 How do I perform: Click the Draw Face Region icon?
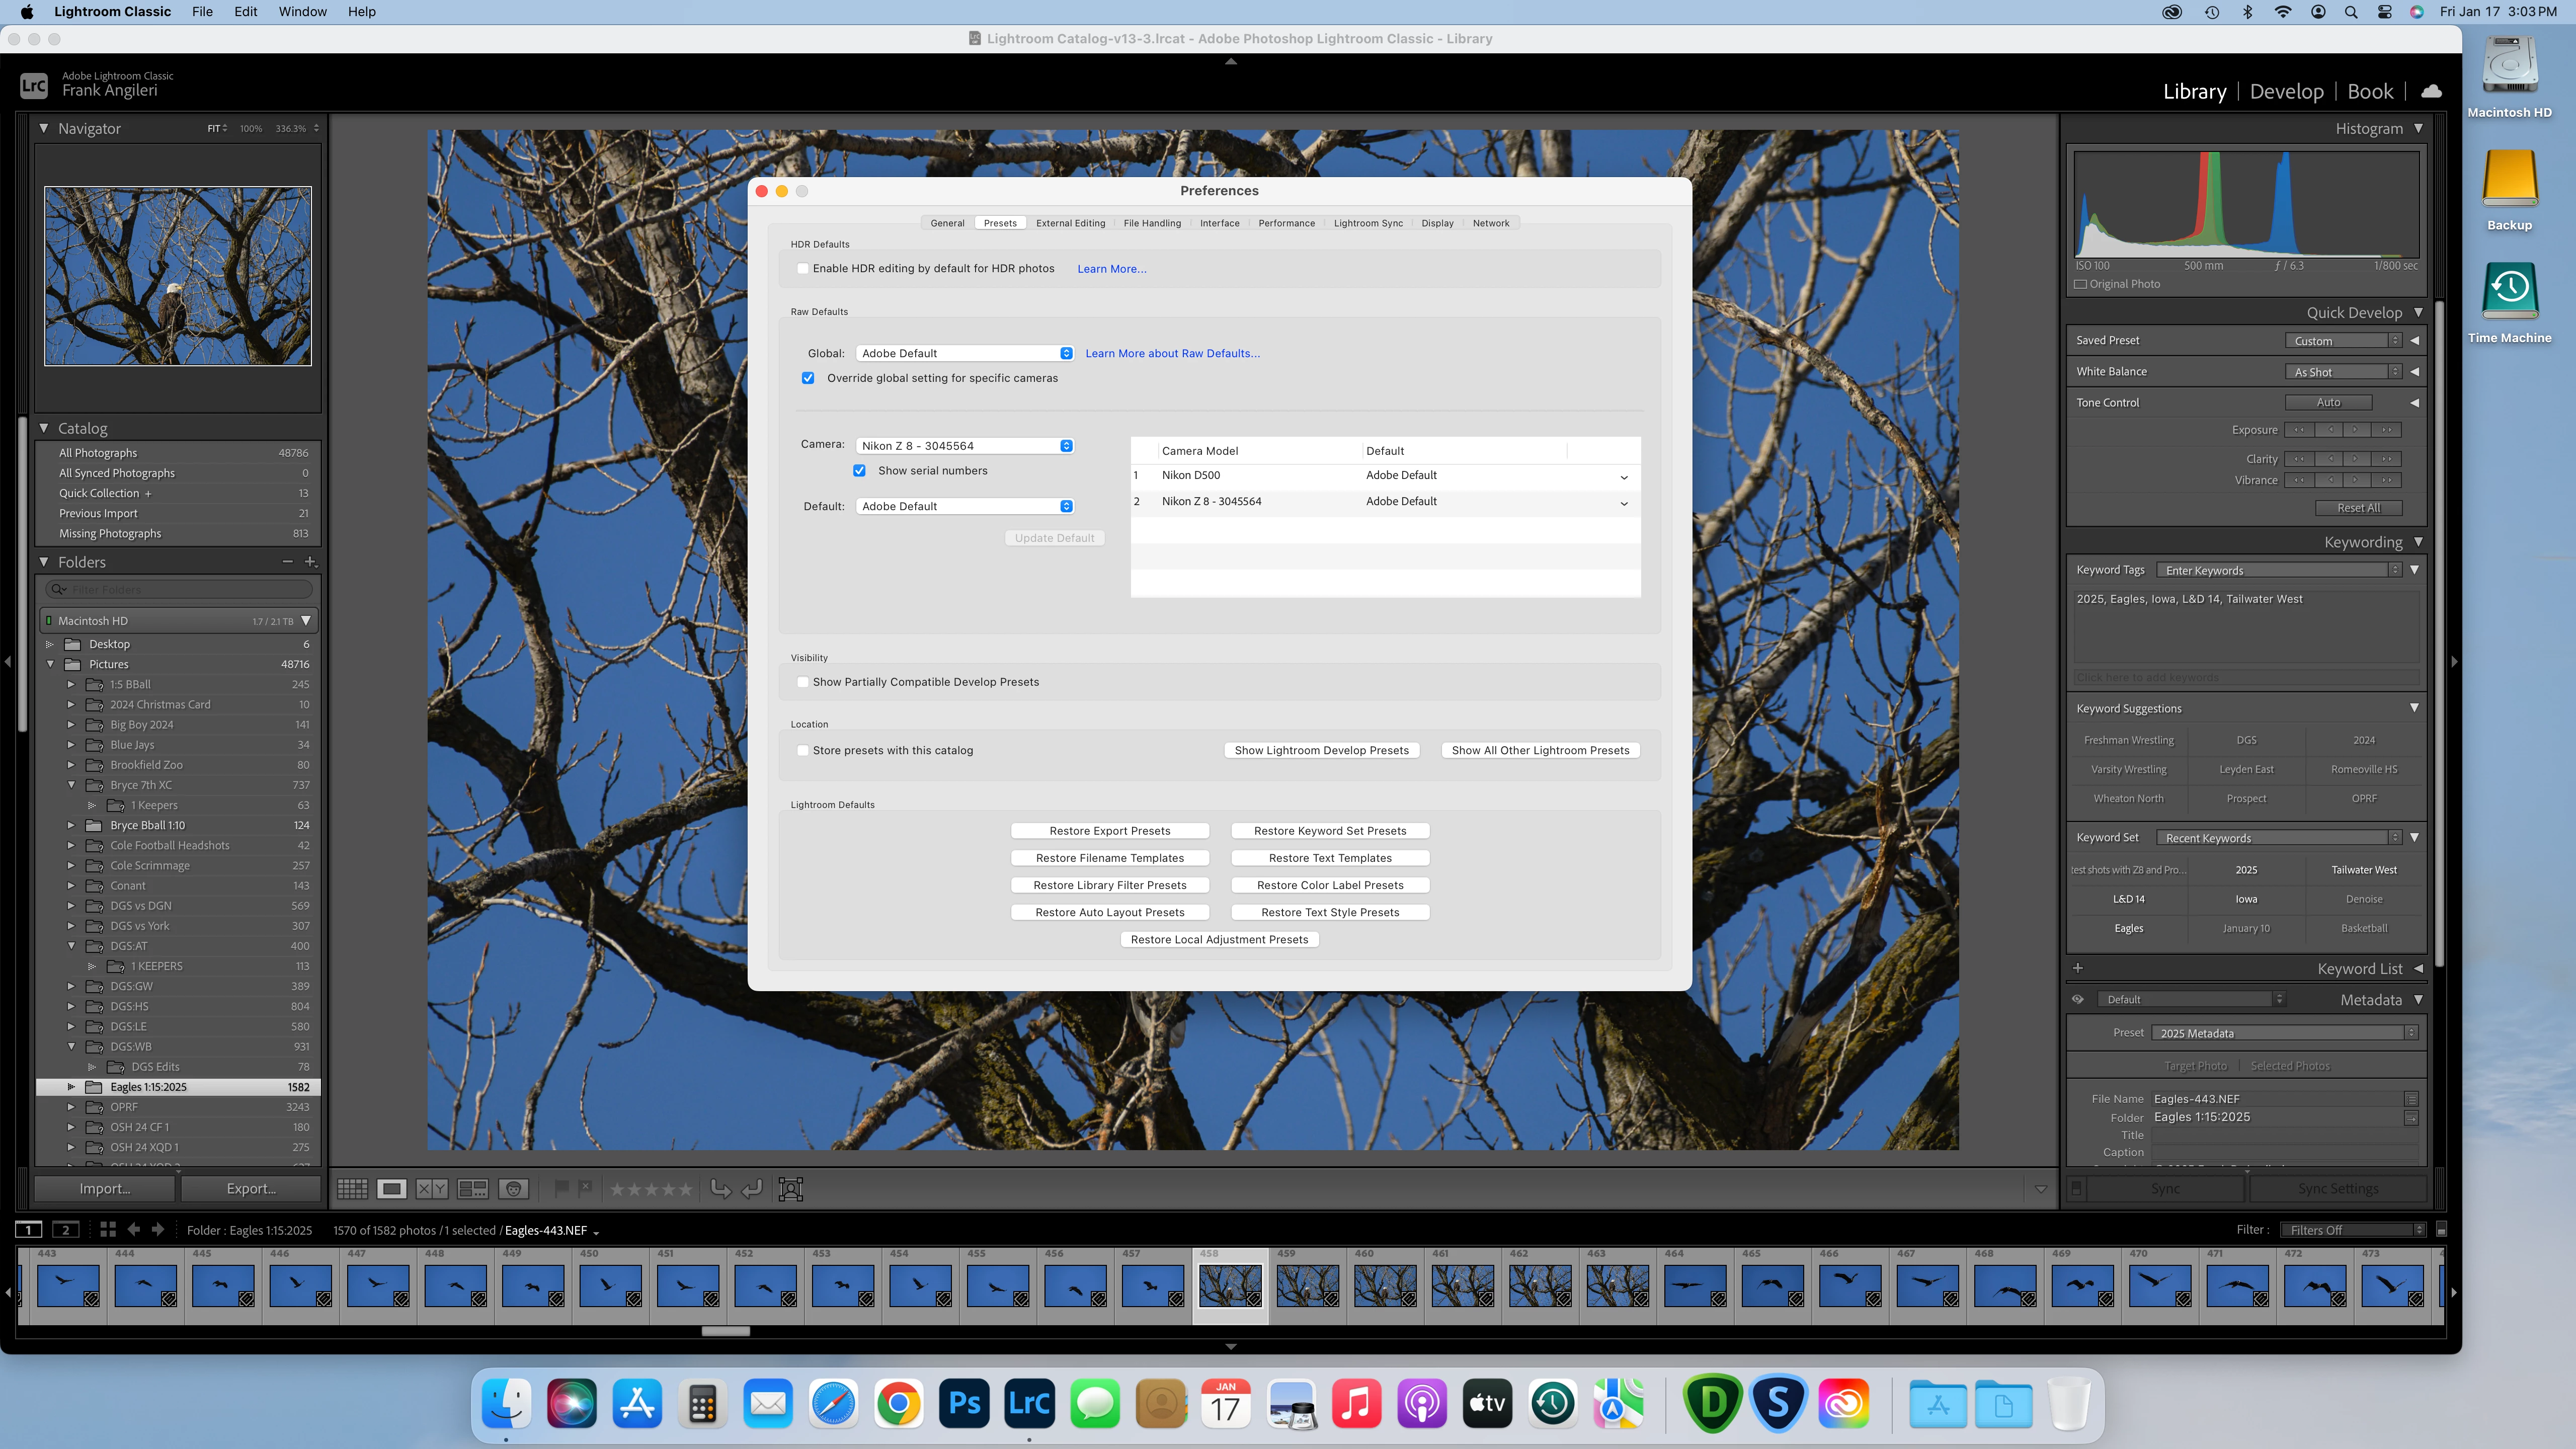pyautogui.click(x=791, y=1189)
